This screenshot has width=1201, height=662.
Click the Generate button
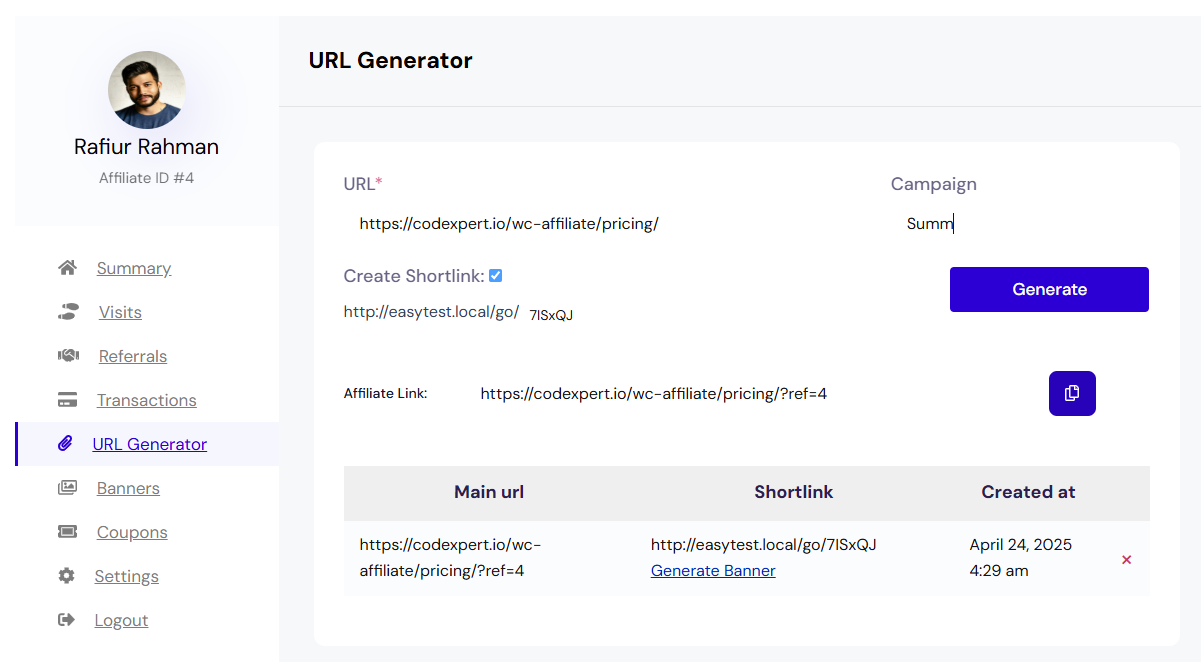(x=1049, y=289)
